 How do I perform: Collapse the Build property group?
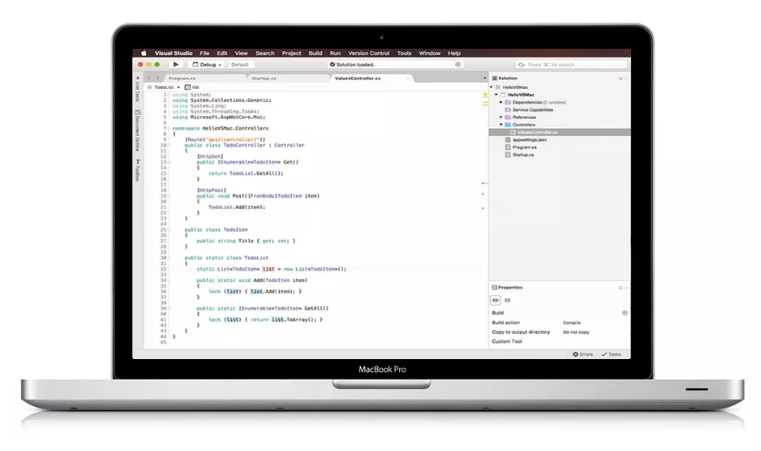pyautogui.click(x=625, y=313)
